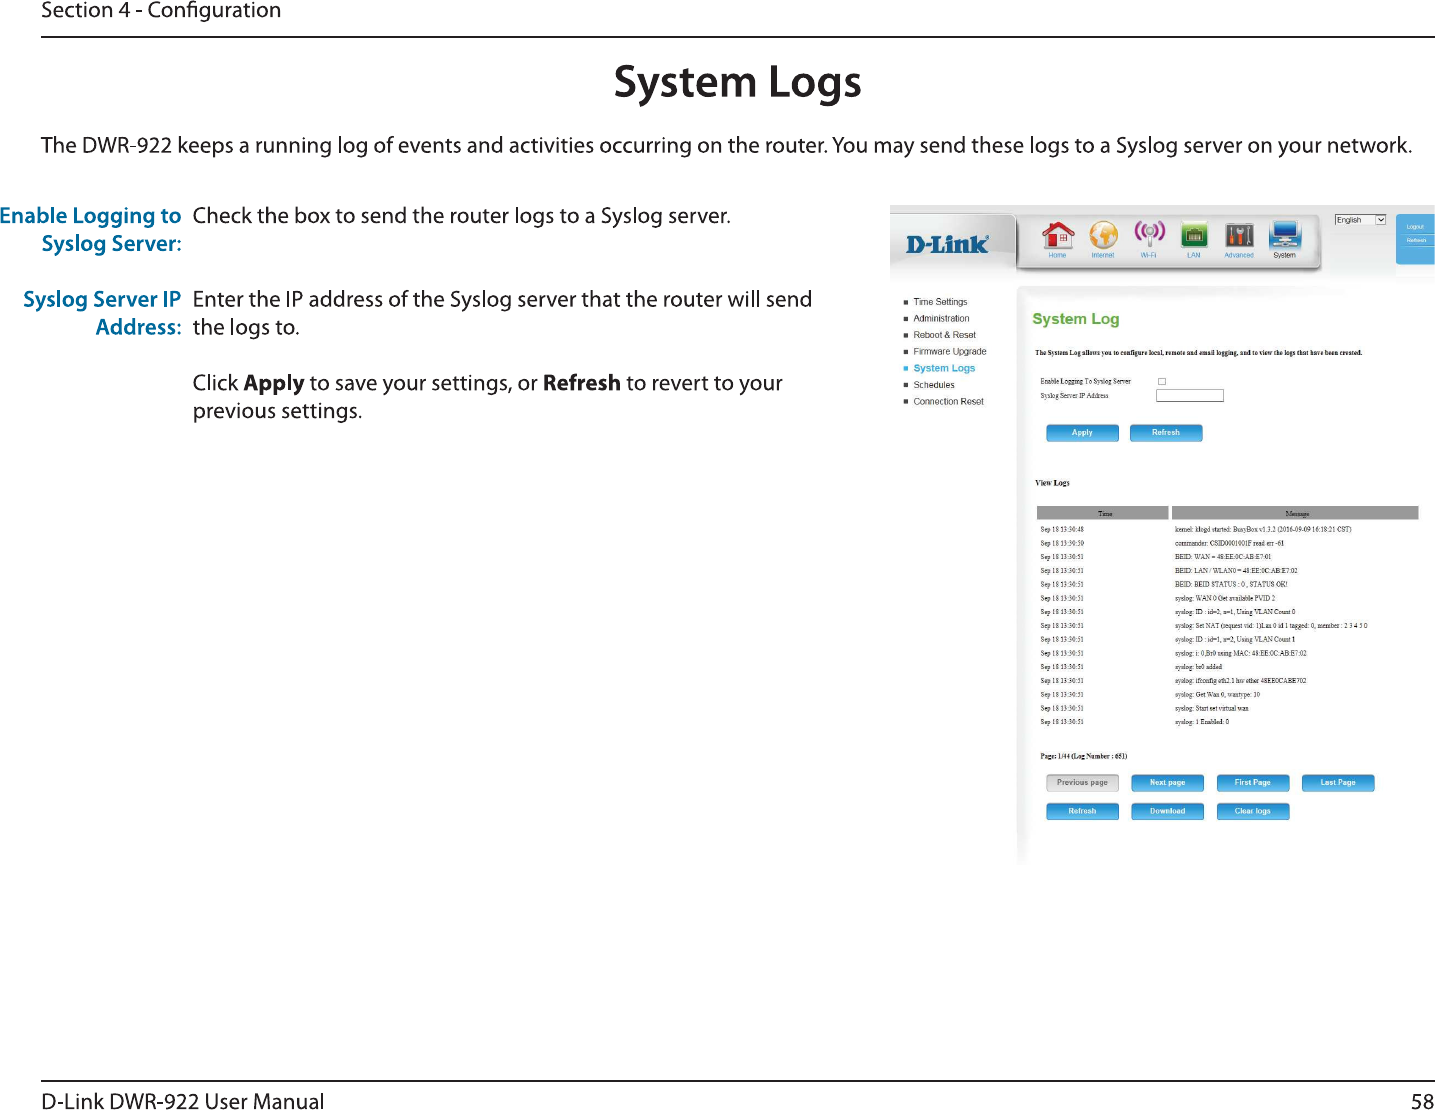Download the system logs

(1167, 811)
